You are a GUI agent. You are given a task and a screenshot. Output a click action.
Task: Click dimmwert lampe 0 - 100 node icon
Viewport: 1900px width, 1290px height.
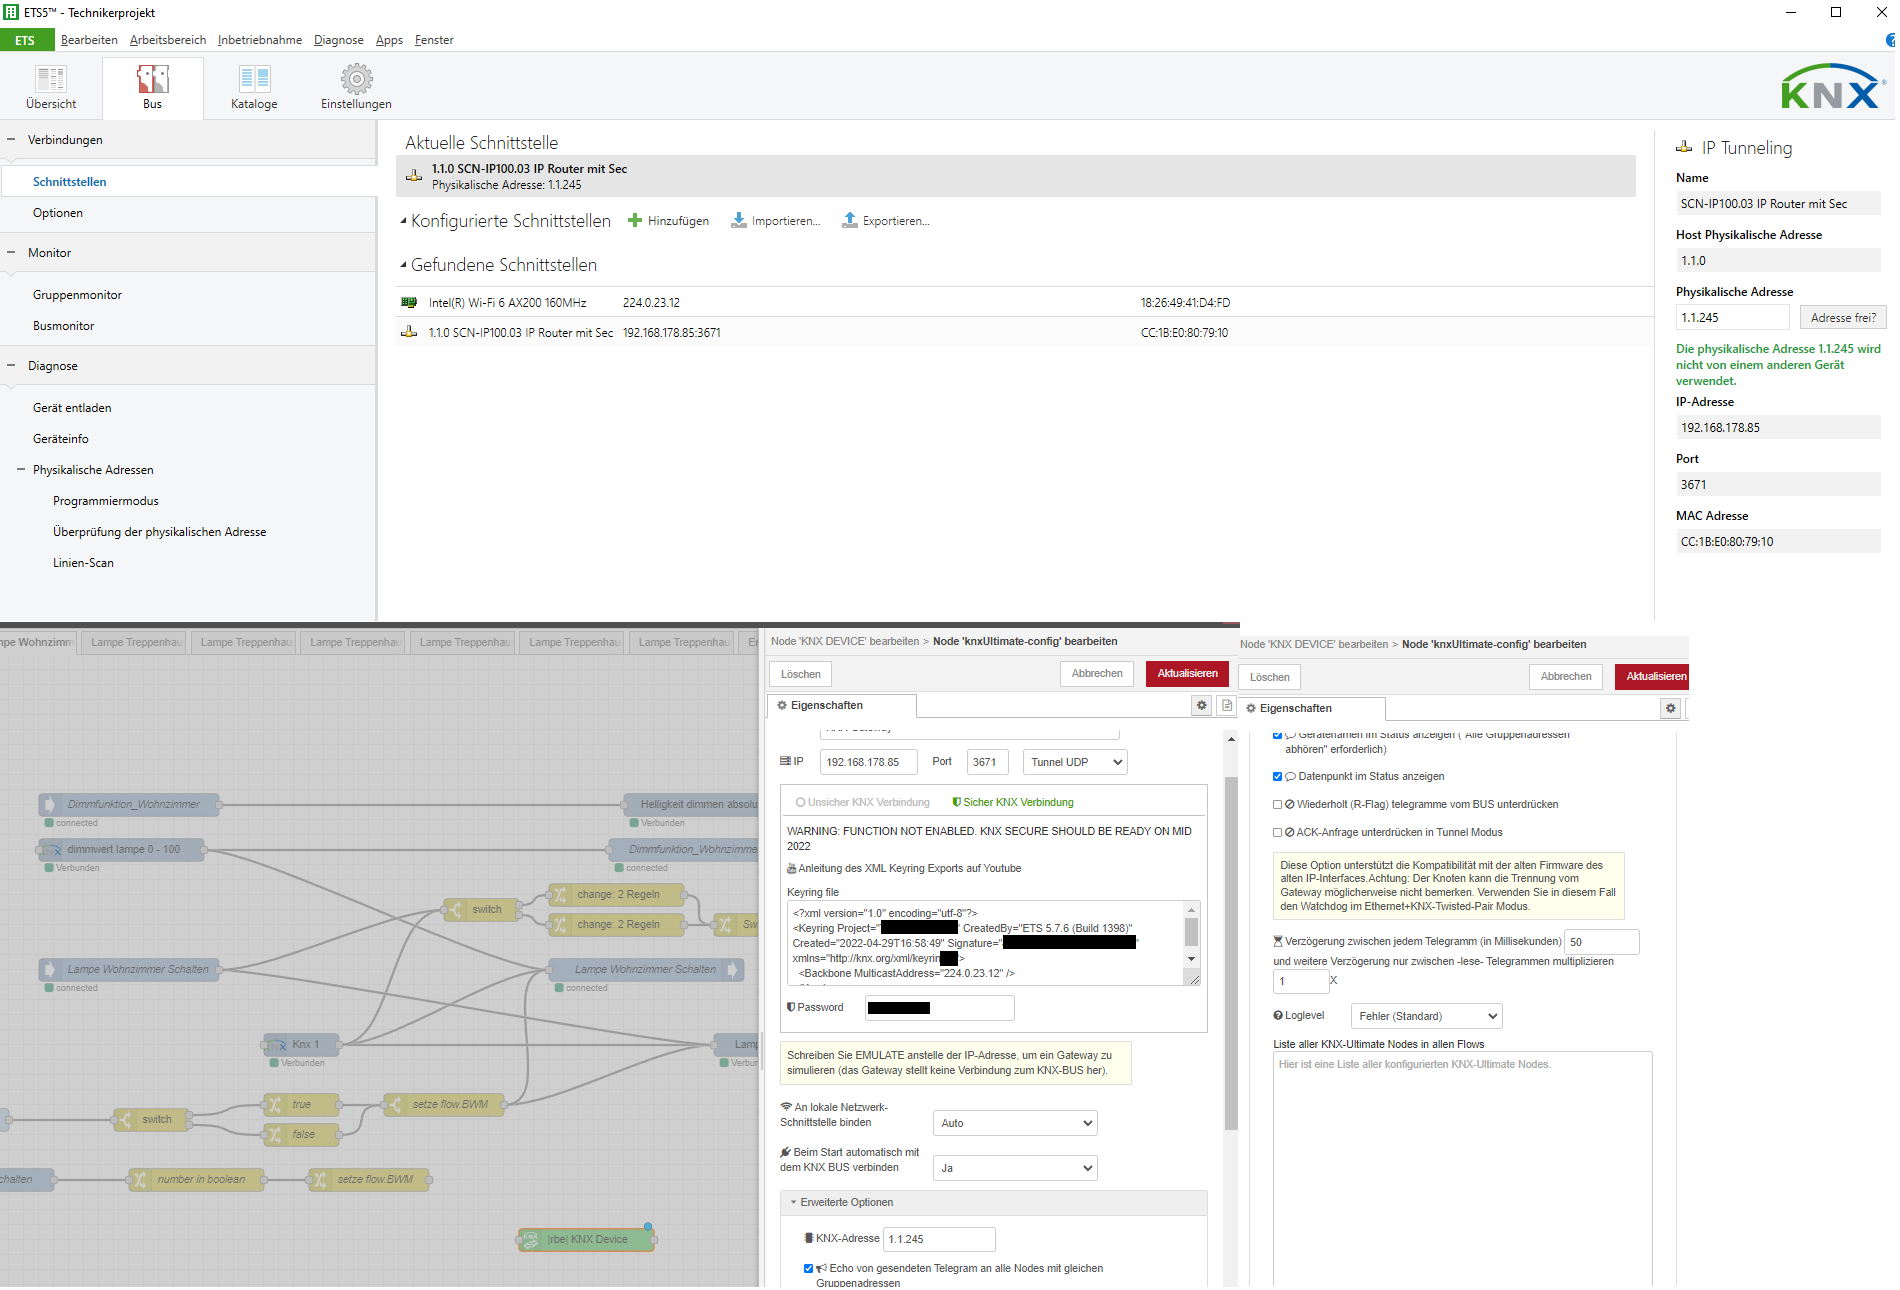click(52, 850)
